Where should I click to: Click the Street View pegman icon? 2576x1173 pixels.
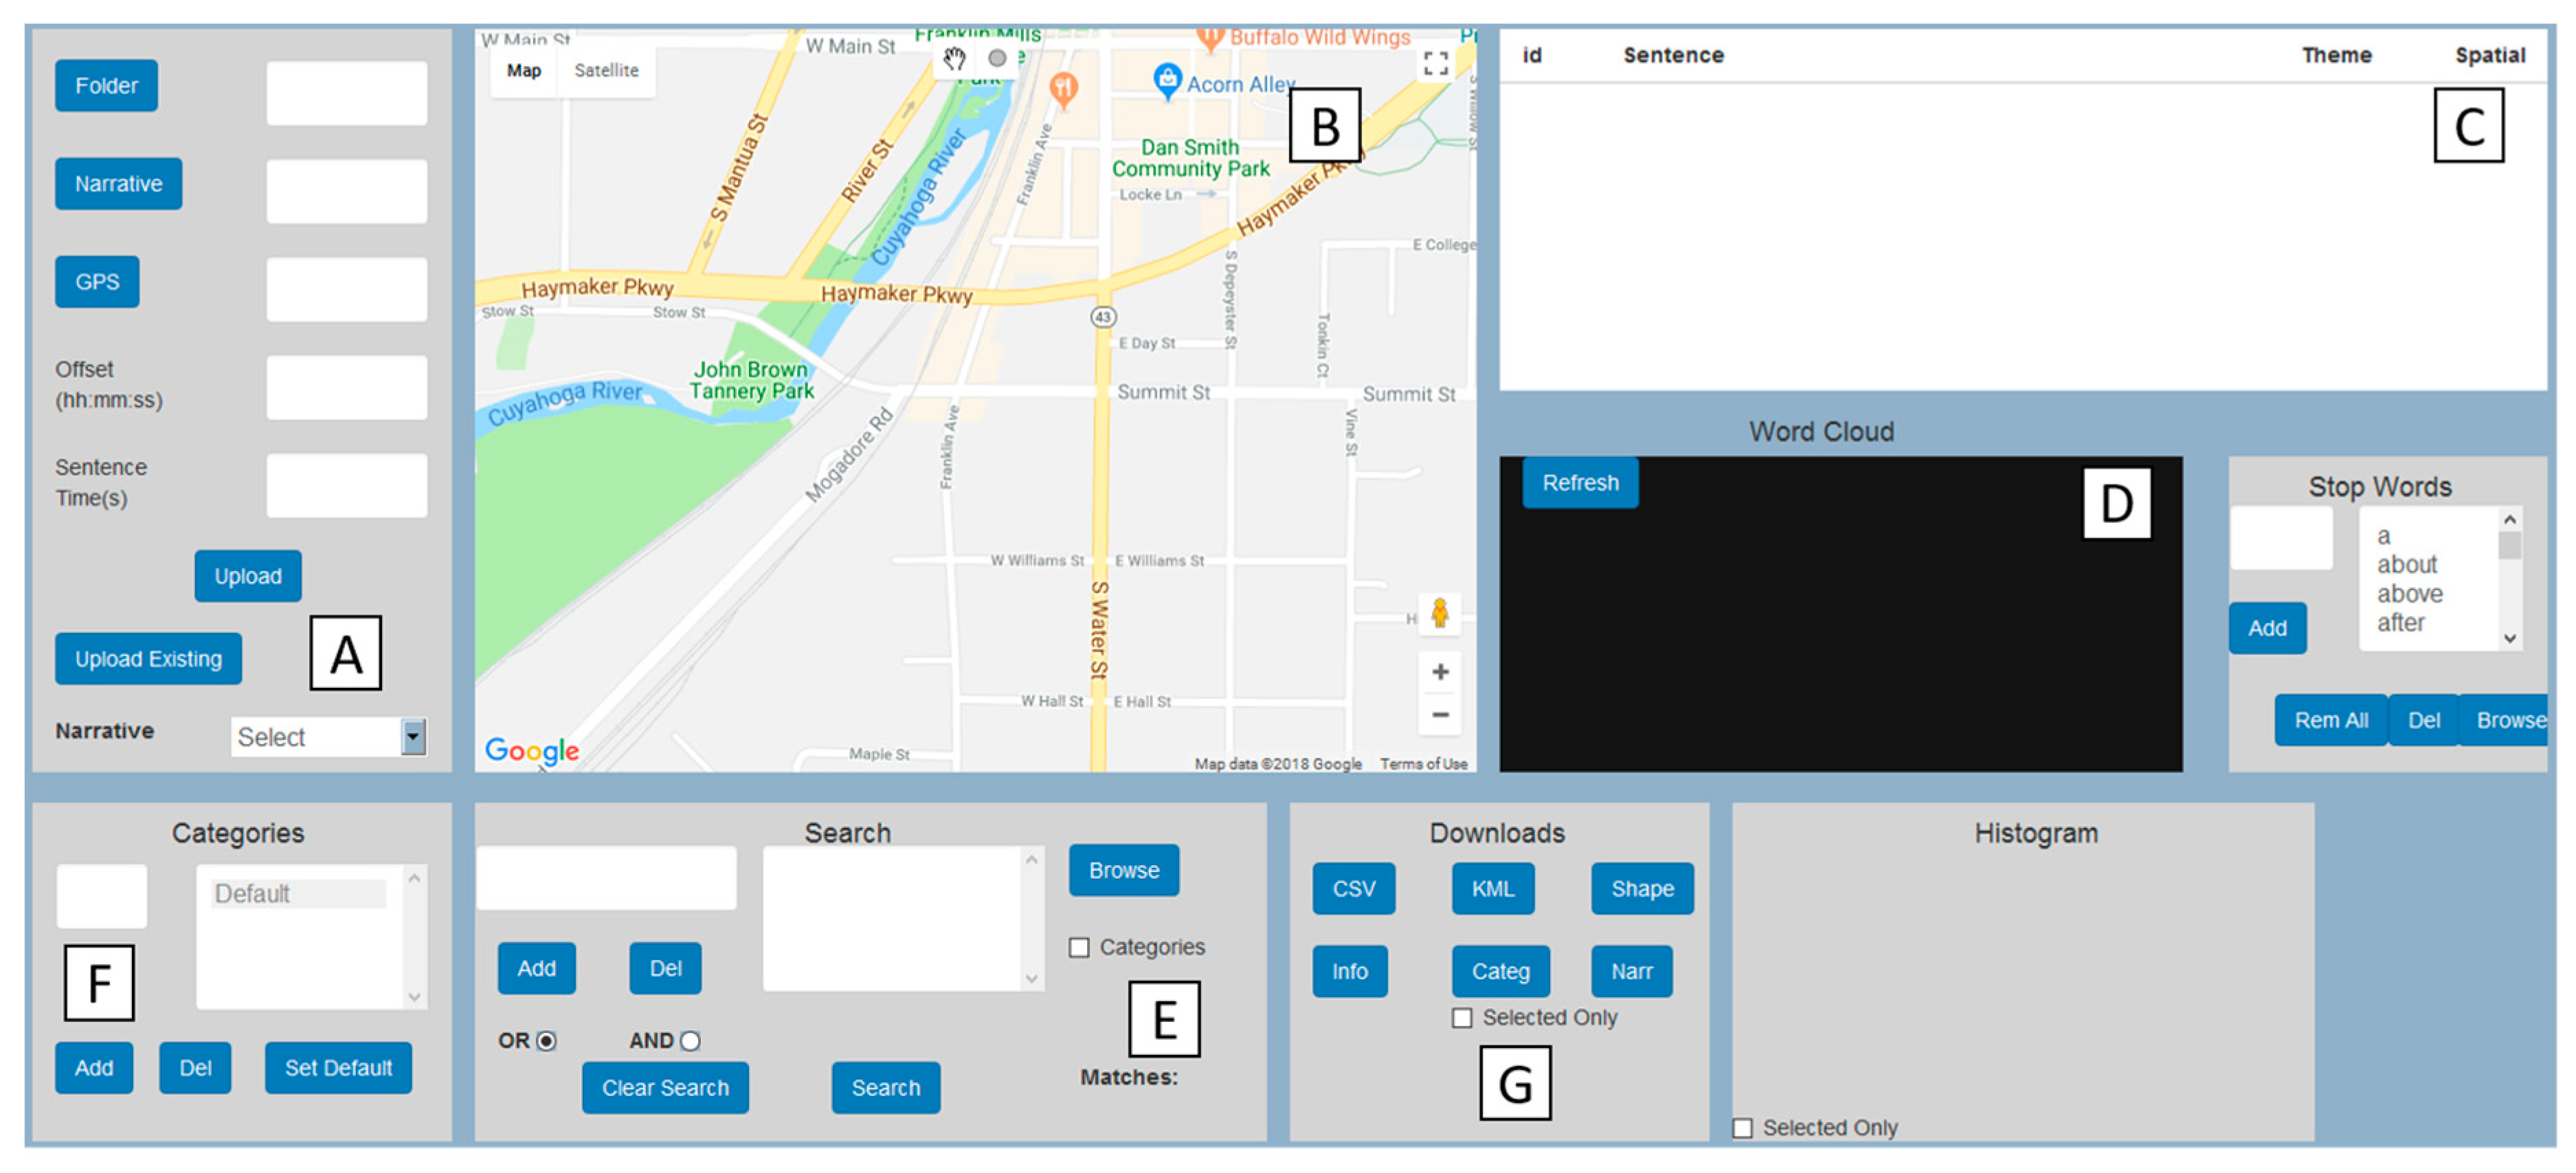point(1439,613)
